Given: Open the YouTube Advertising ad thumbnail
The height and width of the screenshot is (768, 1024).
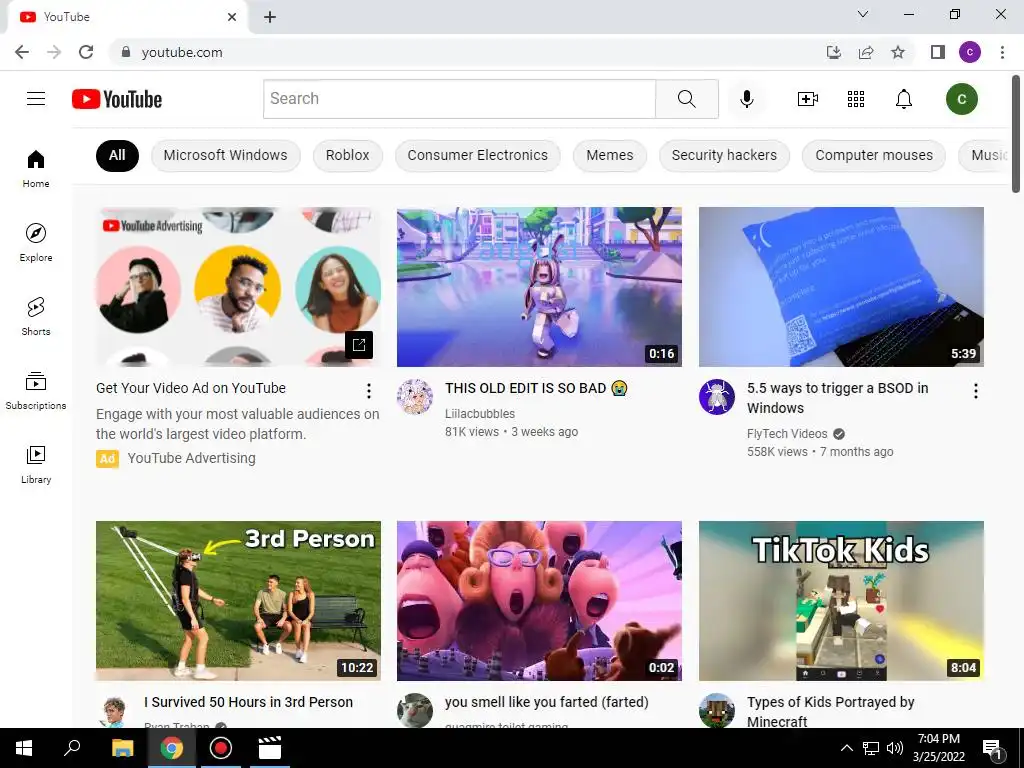Looking at the screenshot, I should 238,287.
